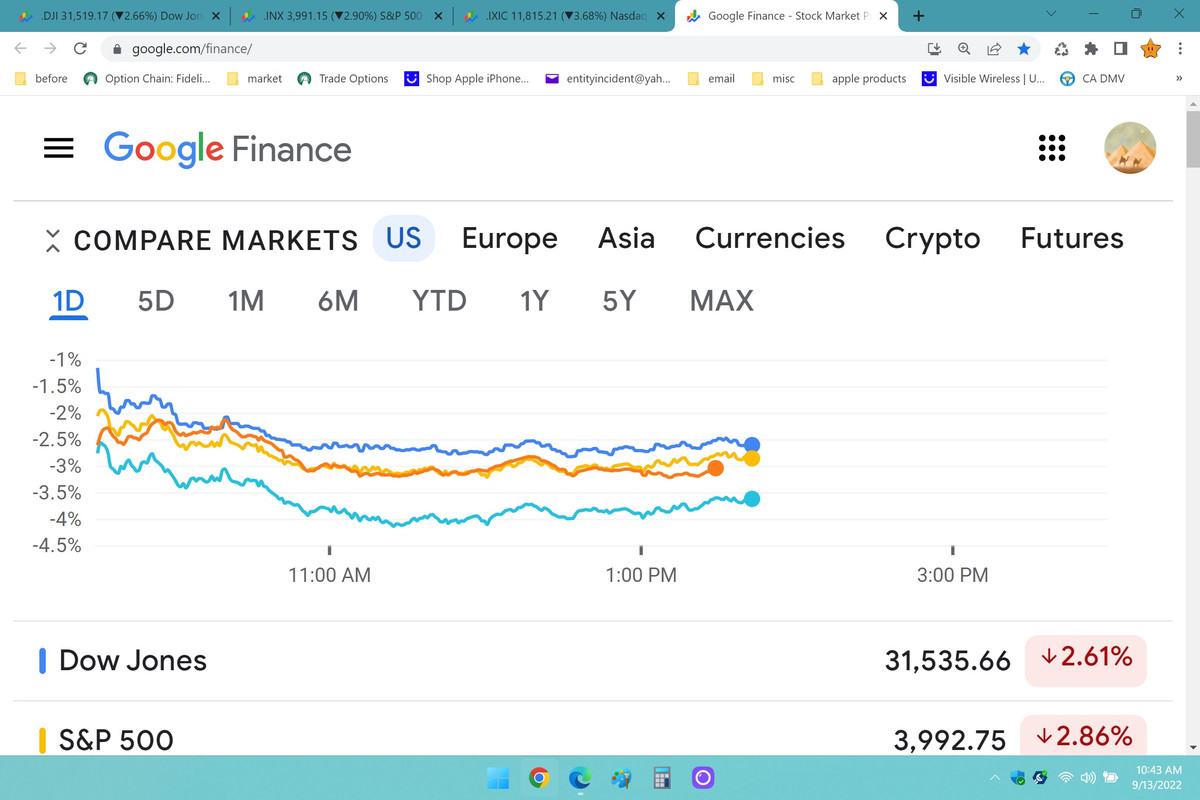This screenshot has width=1200, height=800.
Task: Switch to the .IXIC Nasdaq tab
Action: click(565, 16)
